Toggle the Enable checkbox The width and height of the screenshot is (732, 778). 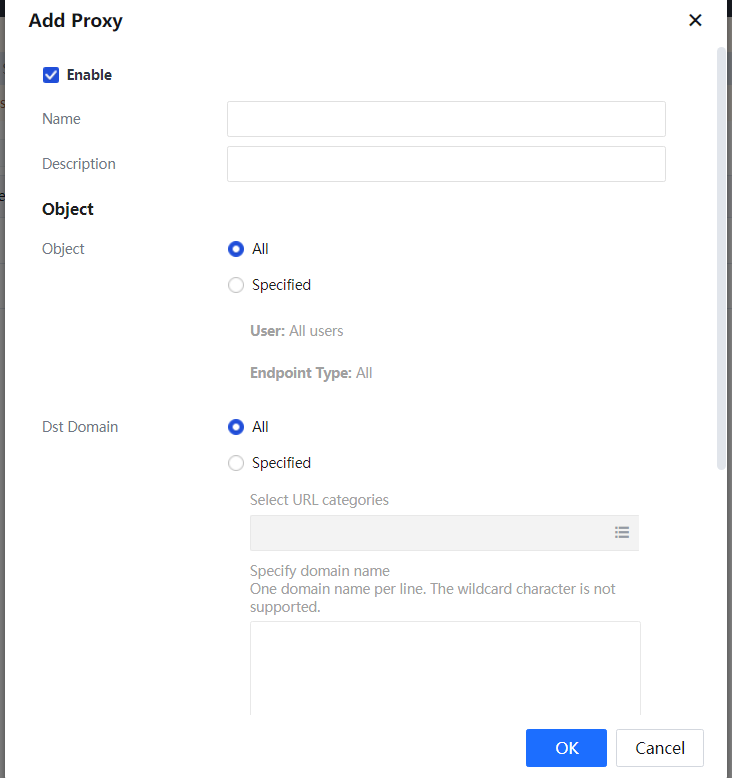pos(51,75)
